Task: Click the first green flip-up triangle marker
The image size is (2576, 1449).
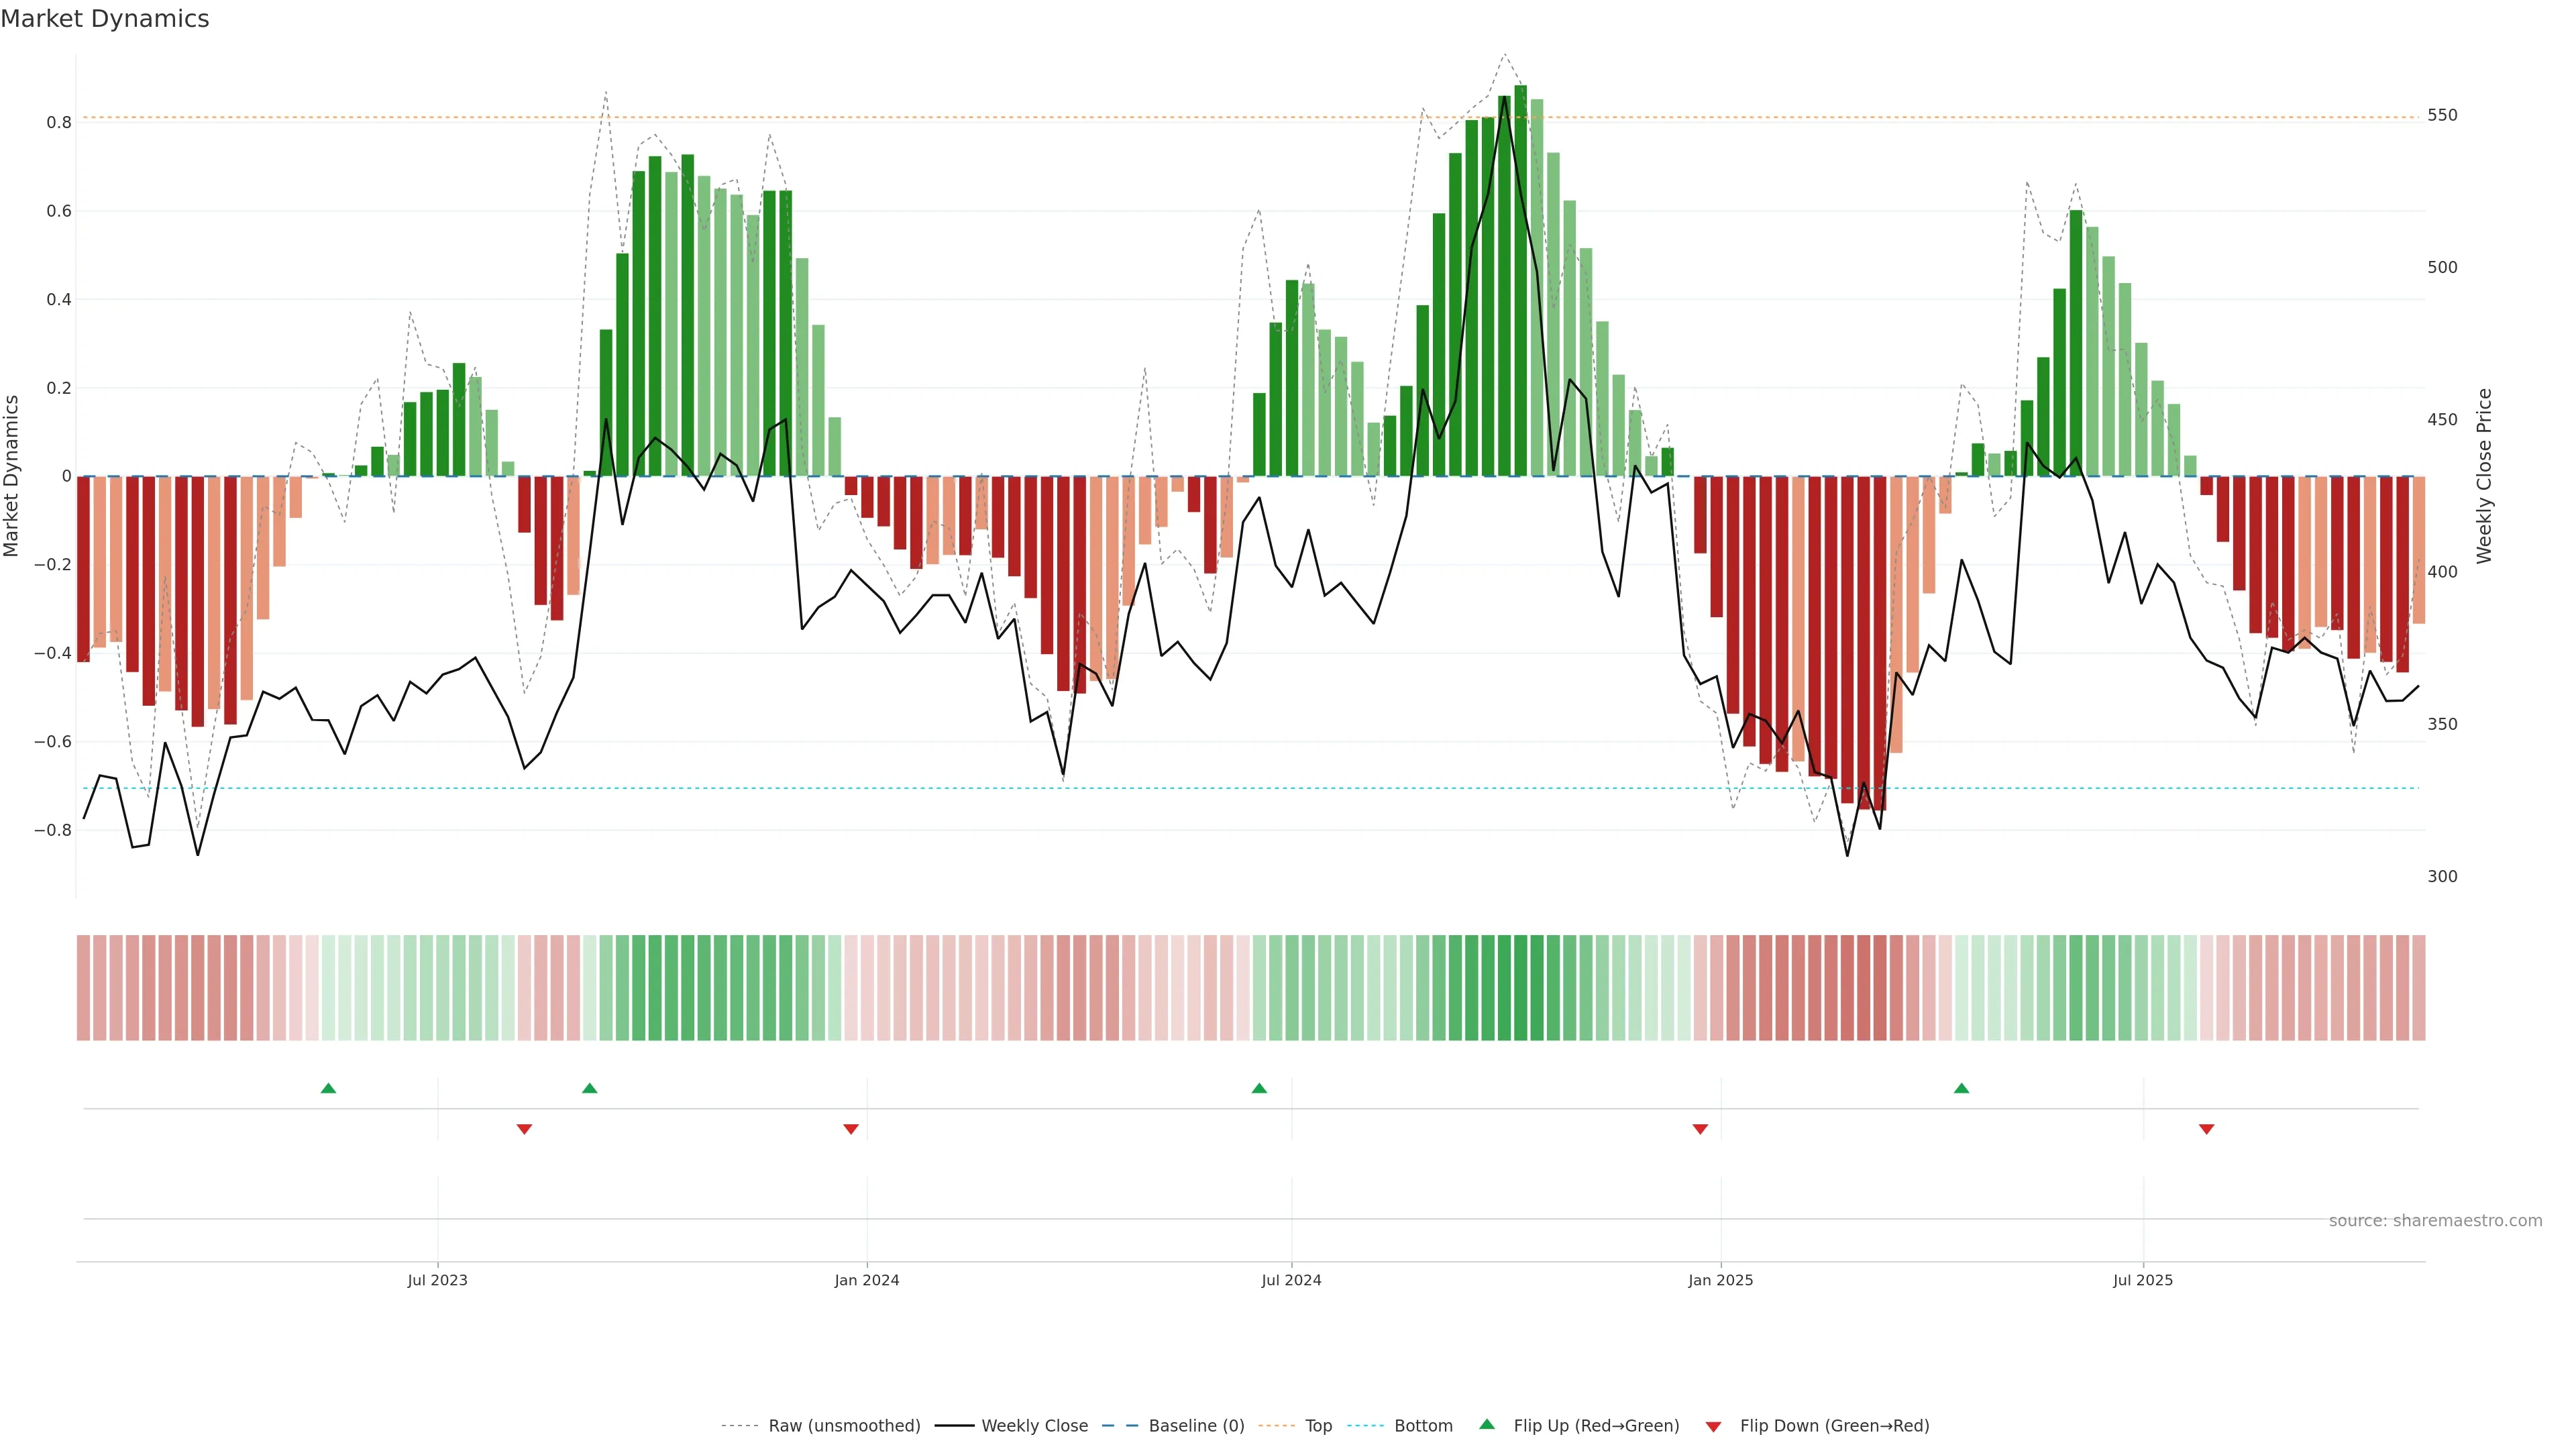Action: point(328,1088)
